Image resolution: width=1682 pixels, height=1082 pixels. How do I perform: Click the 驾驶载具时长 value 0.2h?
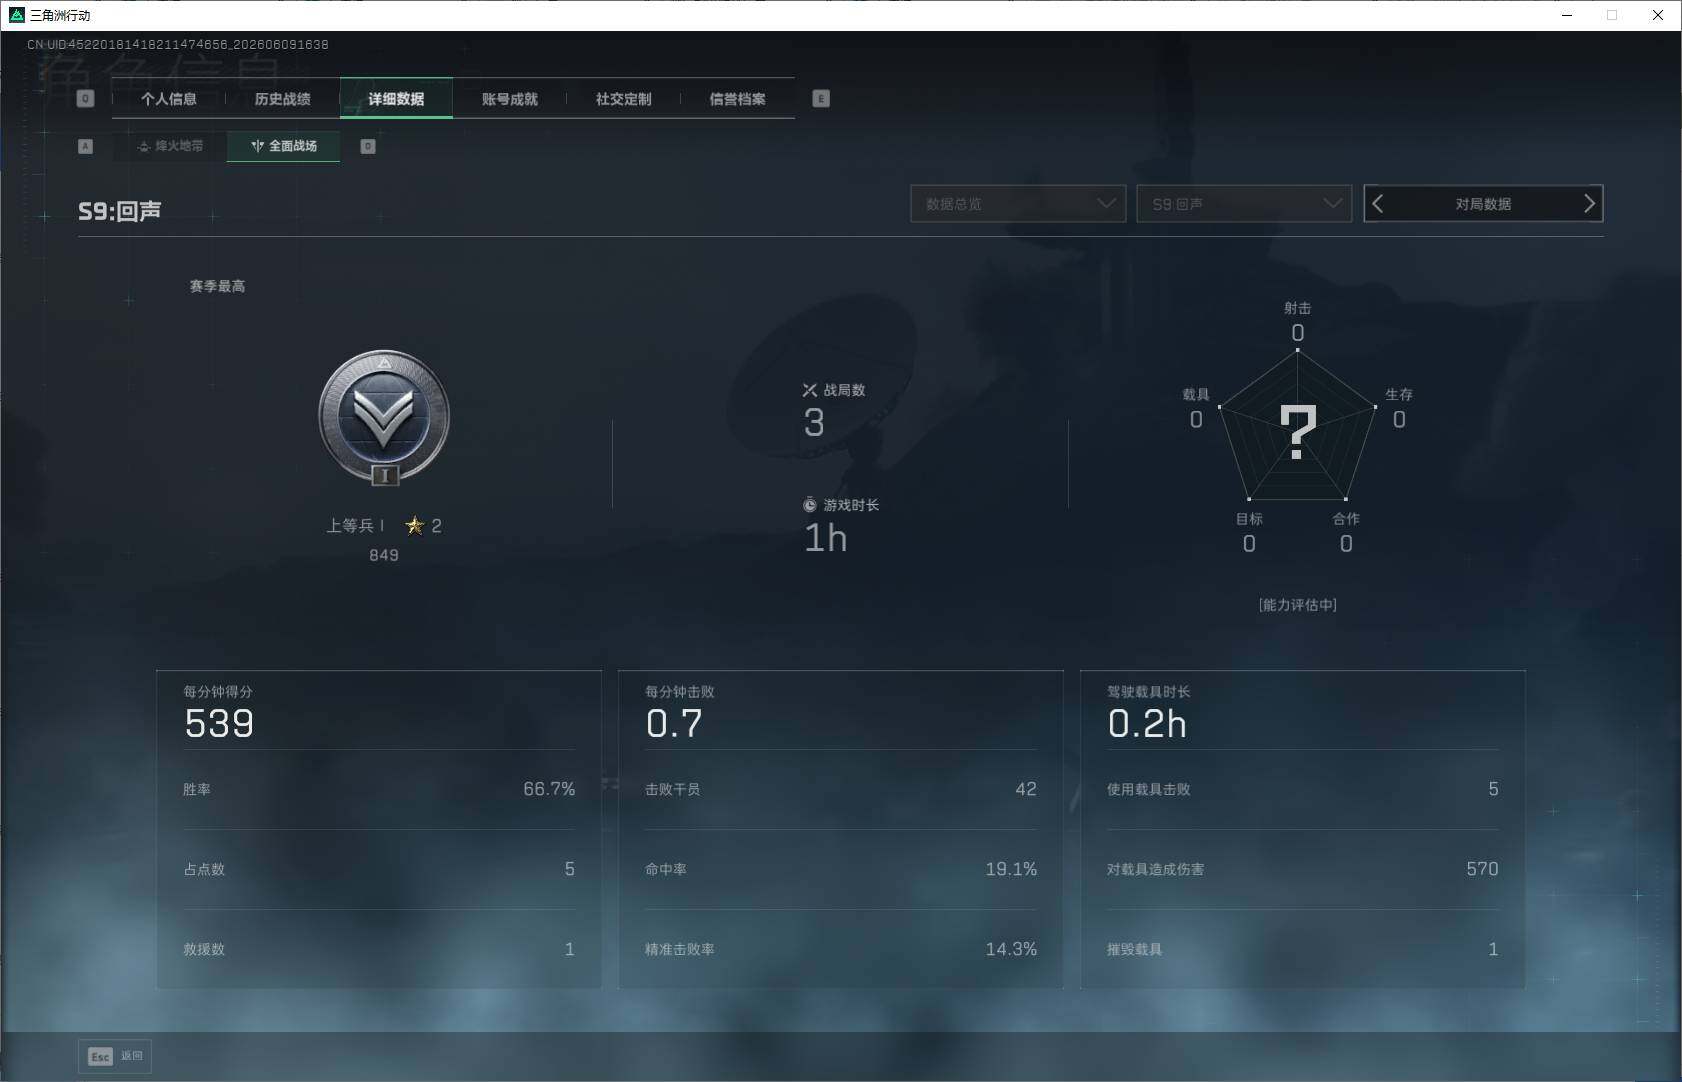coord(1147,723)
